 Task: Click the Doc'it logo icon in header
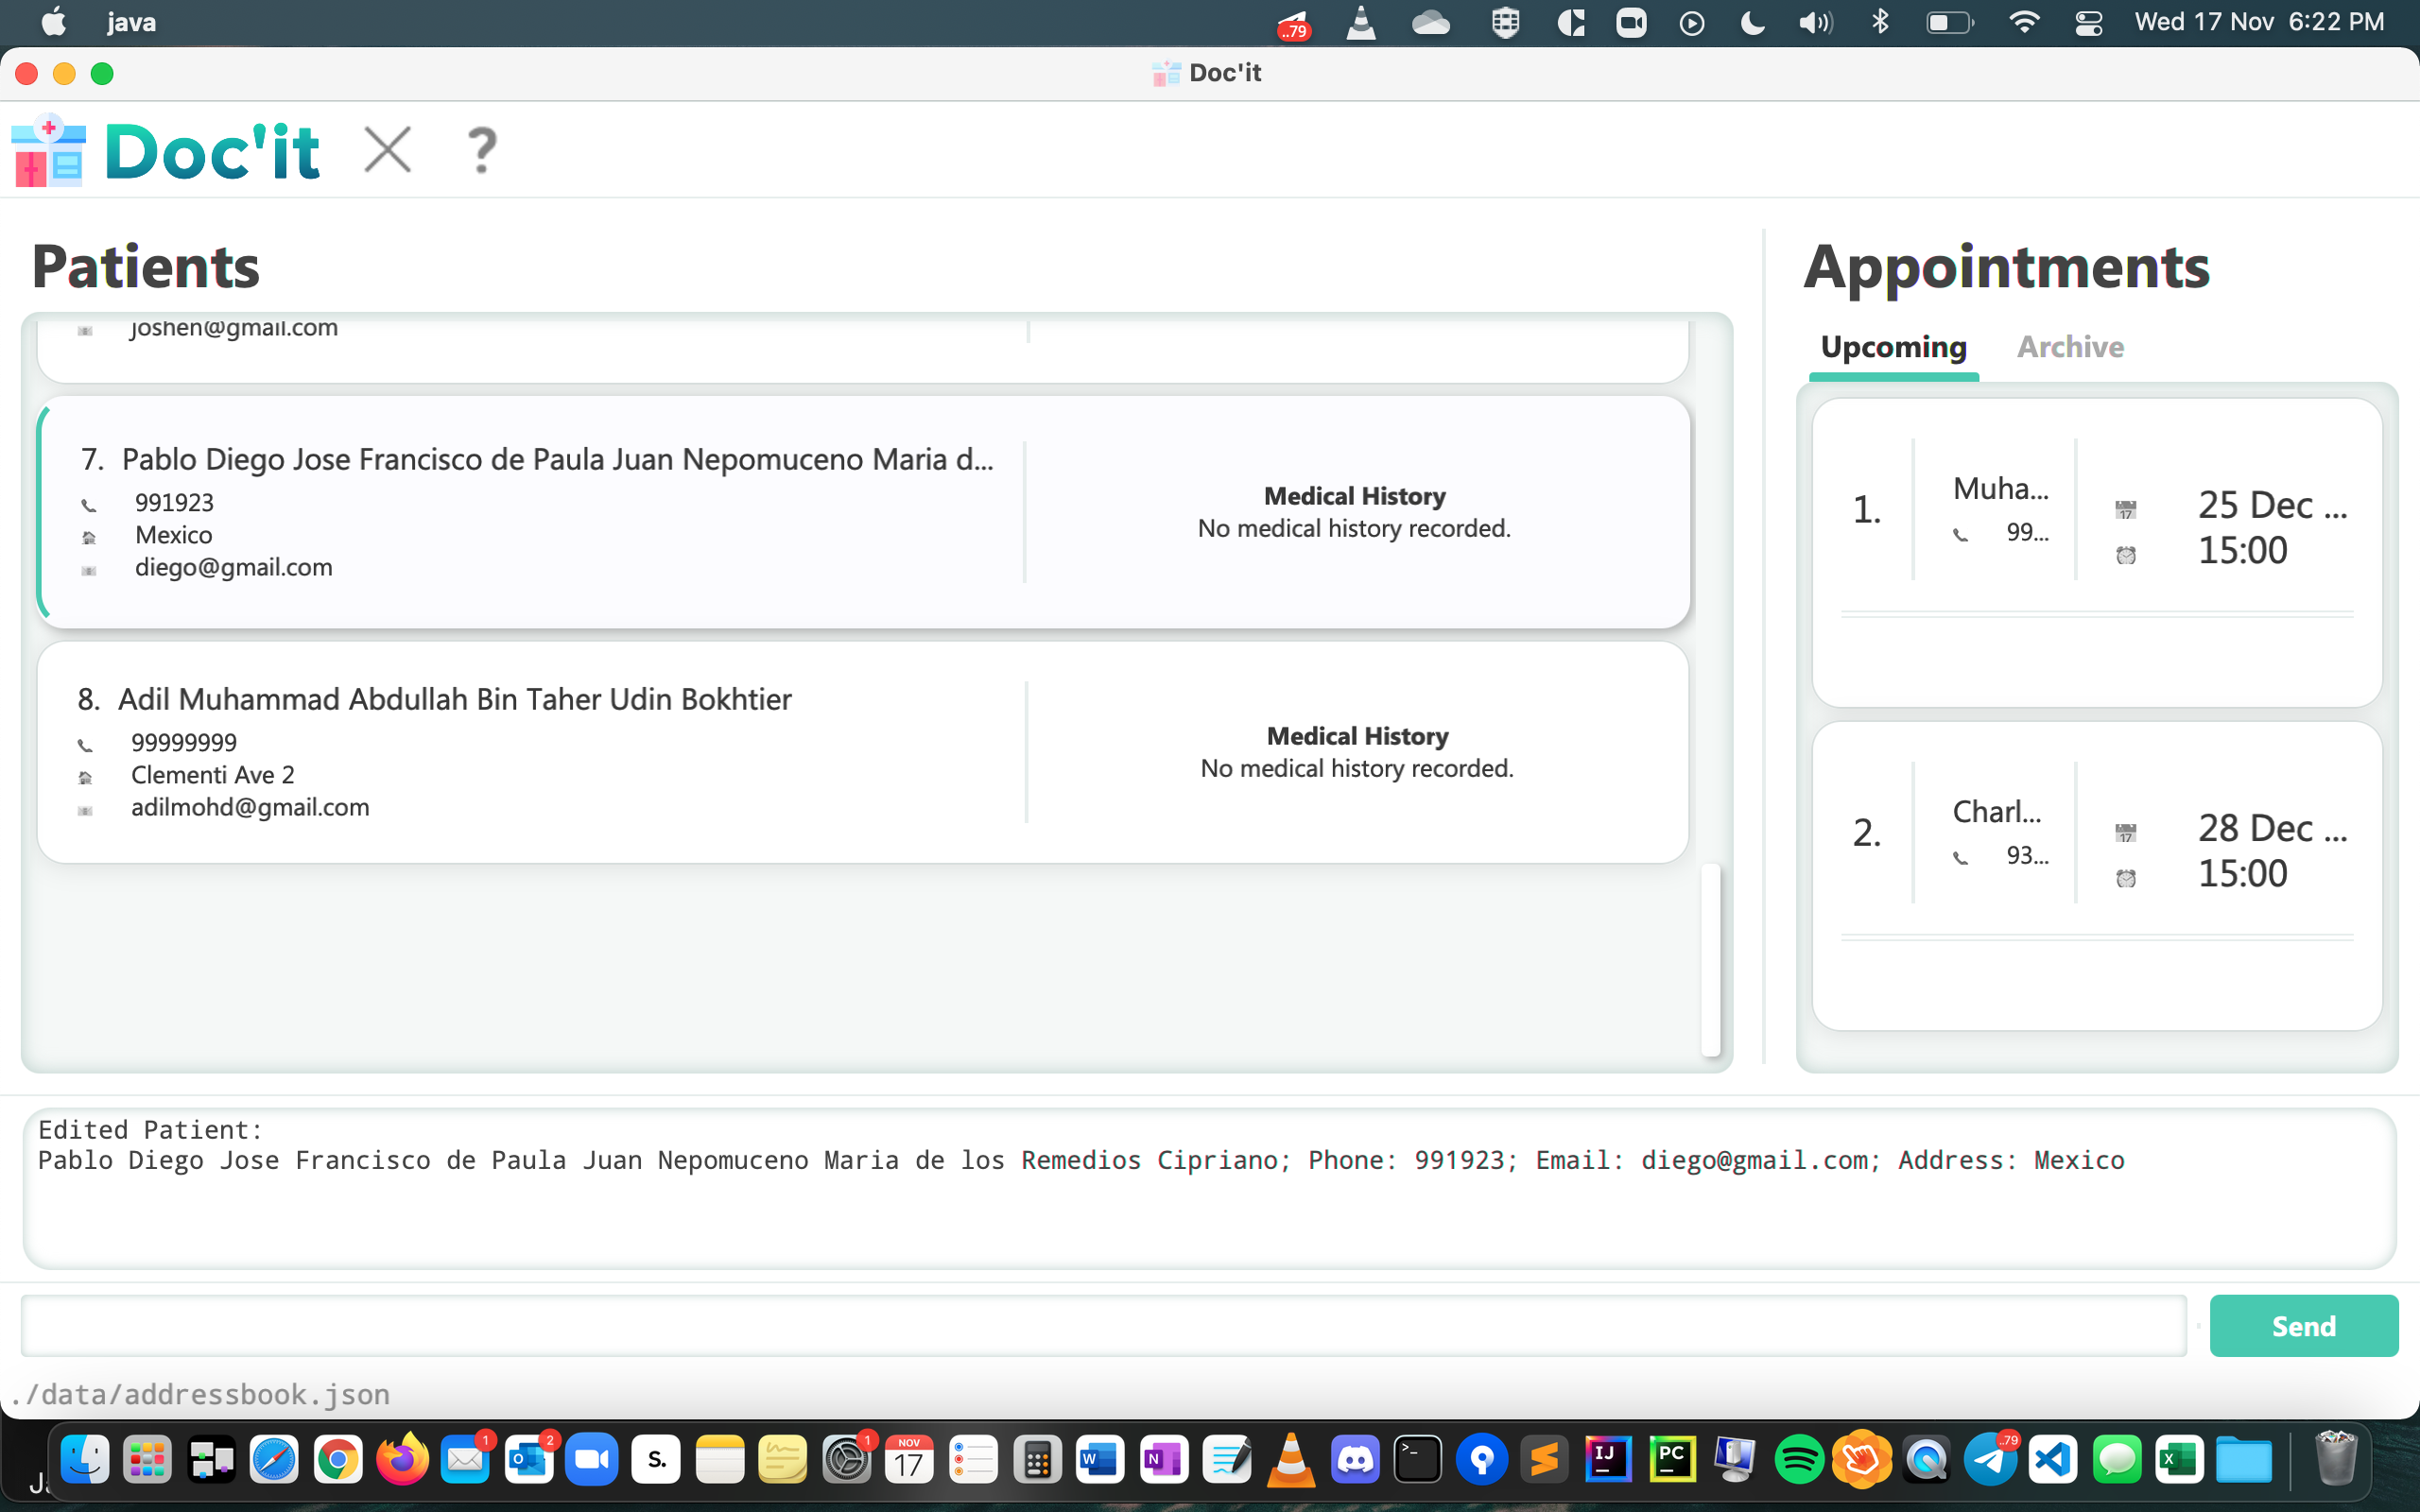click(48, 151)
